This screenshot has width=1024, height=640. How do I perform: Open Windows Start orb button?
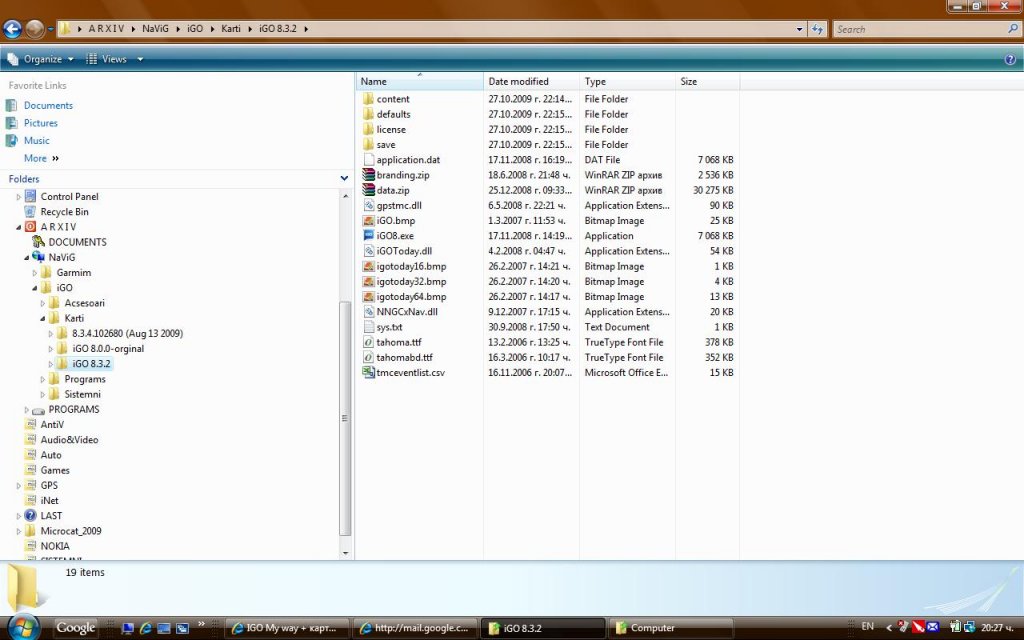(23, 628)
